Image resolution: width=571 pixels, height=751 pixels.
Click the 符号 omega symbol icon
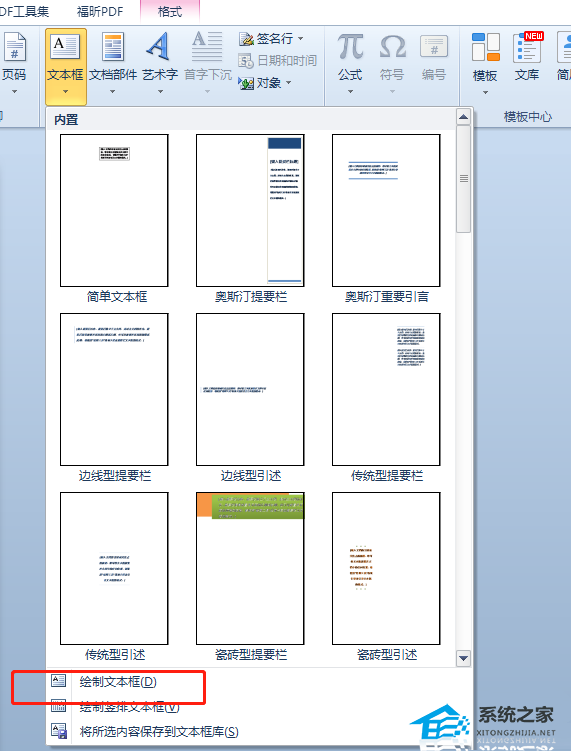pyautogui.click(x=393, y=47)
